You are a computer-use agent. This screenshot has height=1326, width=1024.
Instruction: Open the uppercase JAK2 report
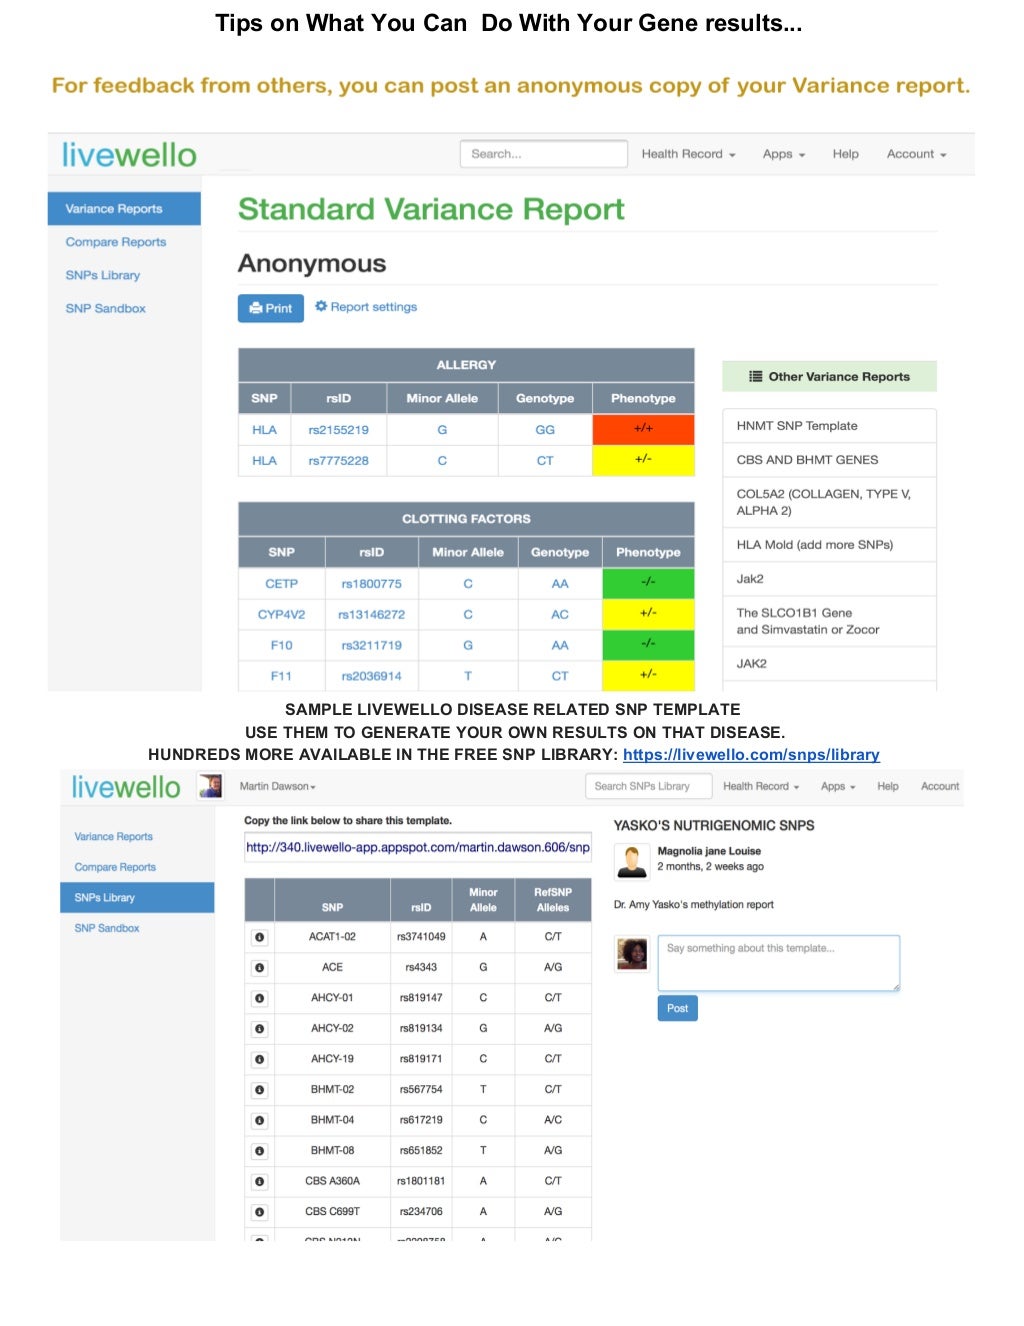tap(829, 664)
